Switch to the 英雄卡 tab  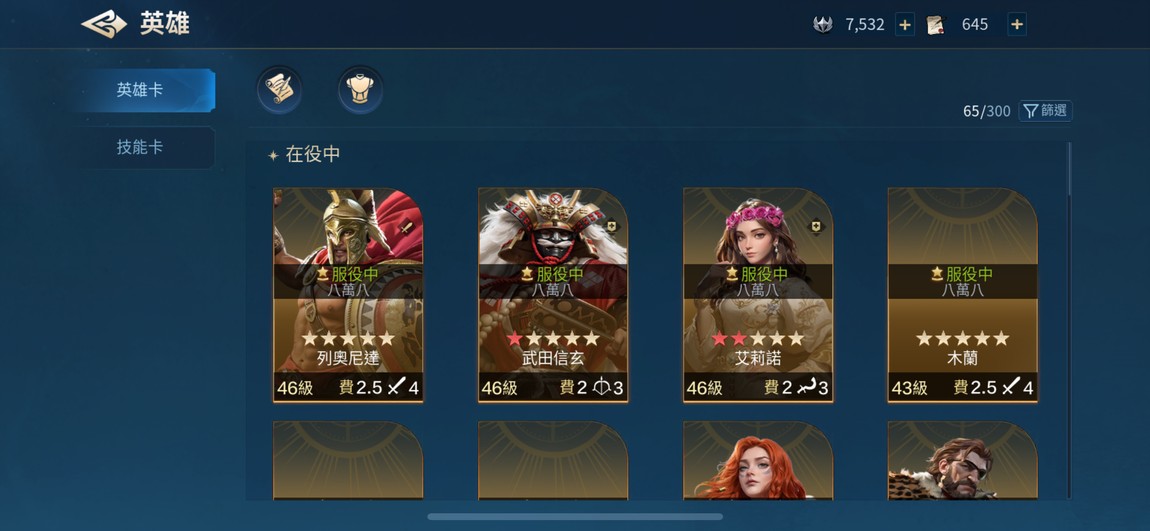click(x=140, y=90)
